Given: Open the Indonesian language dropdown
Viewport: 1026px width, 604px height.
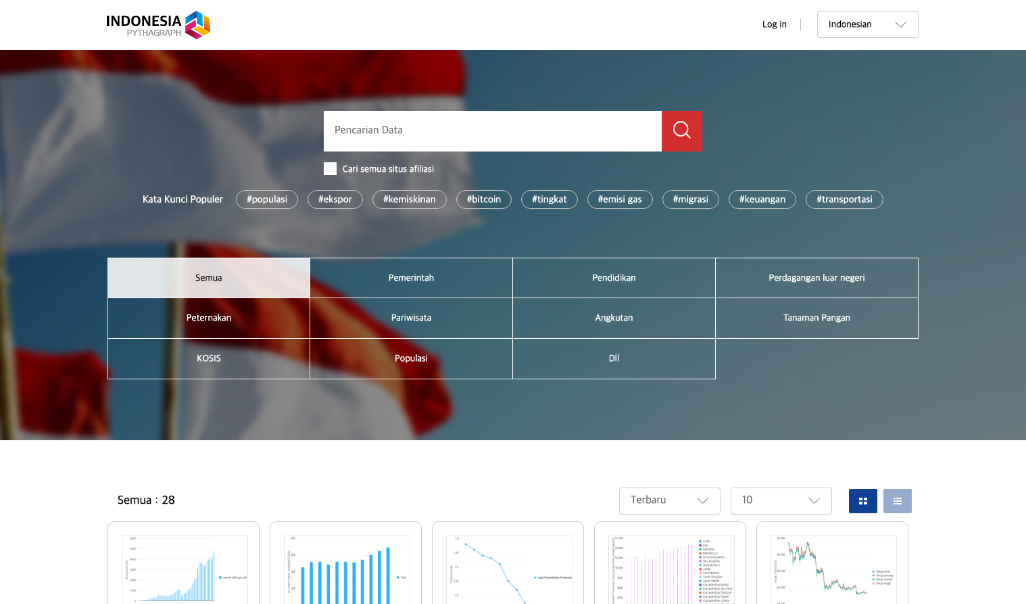Looking at the screenshot, I should [867, 24].
